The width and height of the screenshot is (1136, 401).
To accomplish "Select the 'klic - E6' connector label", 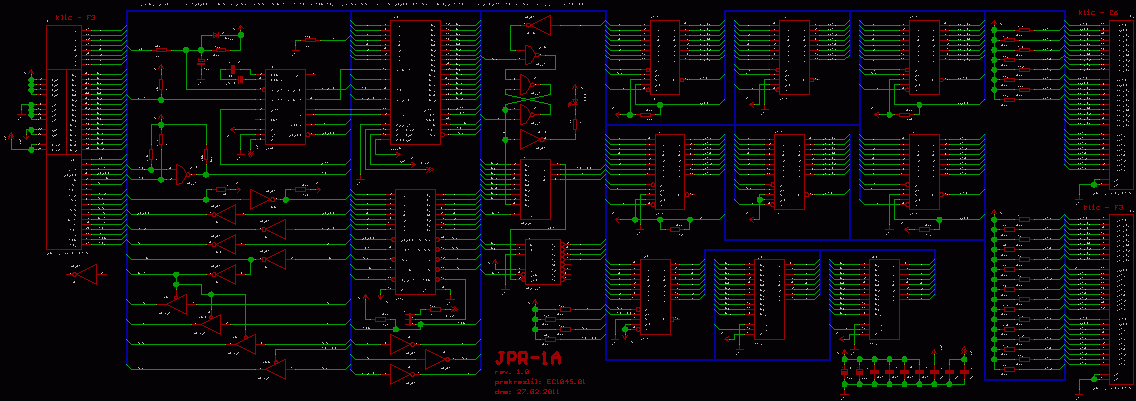I will click(1096, 12).
